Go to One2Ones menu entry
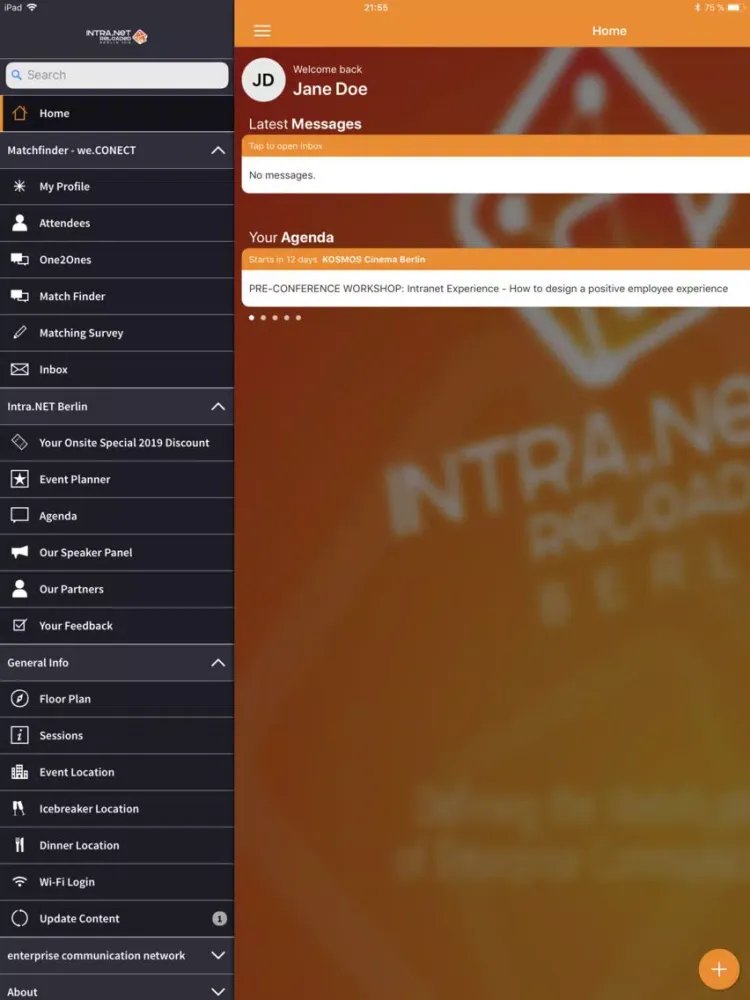 coord(117,260)
